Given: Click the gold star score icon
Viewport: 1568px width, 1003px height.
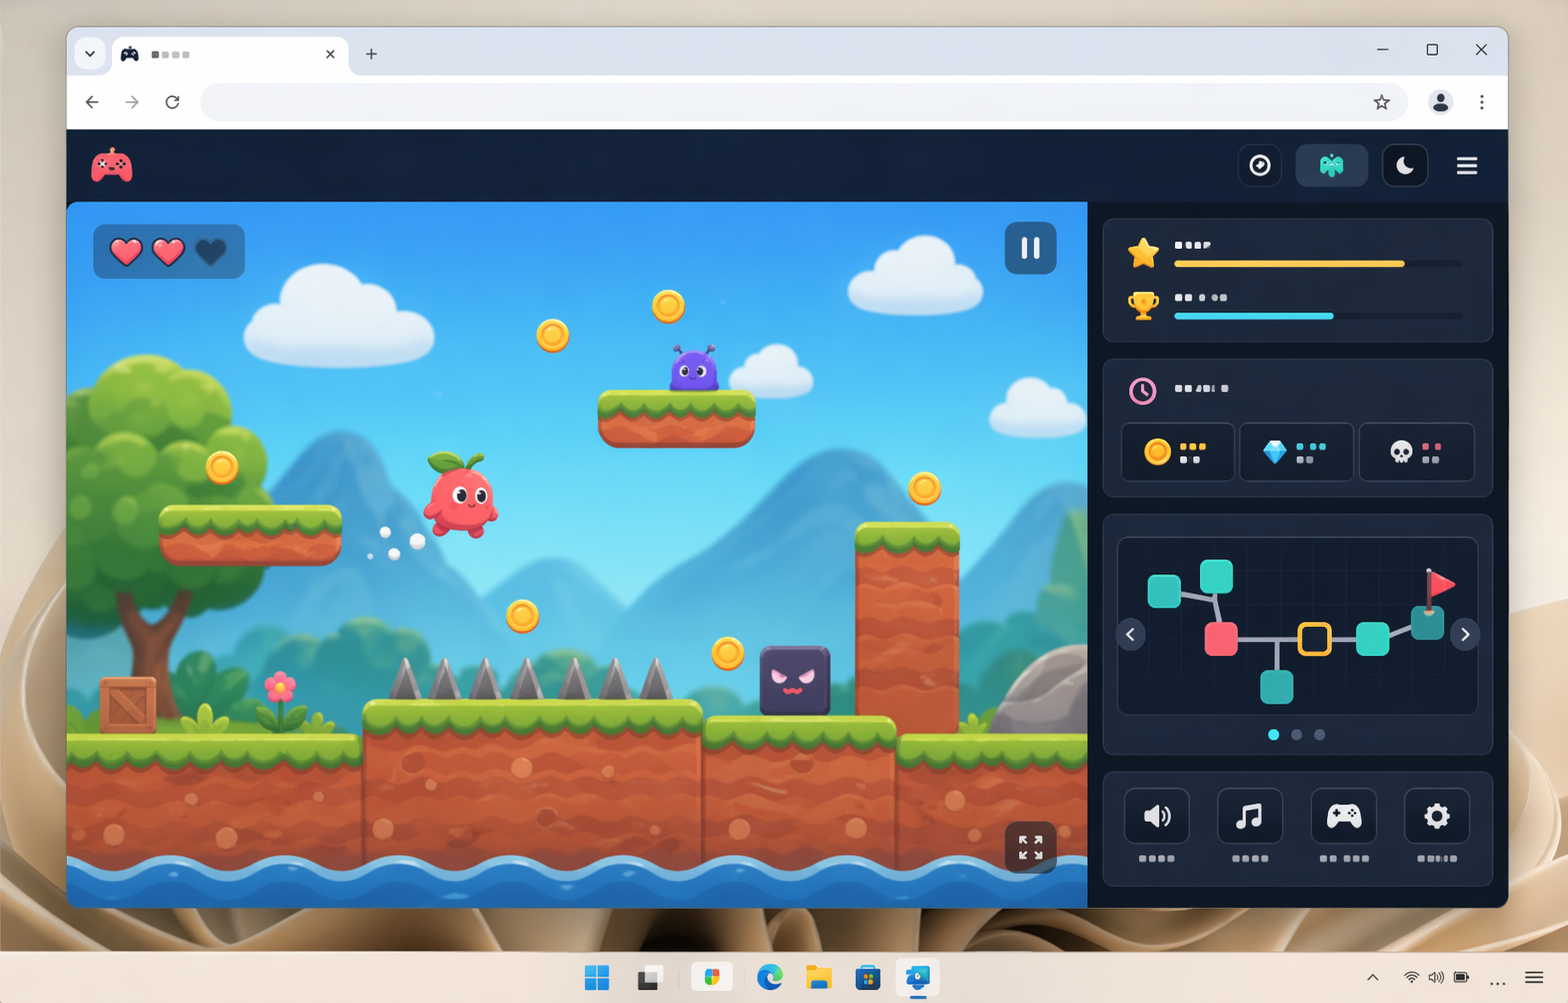Looking at the screenshot, I should [1143, 253].
